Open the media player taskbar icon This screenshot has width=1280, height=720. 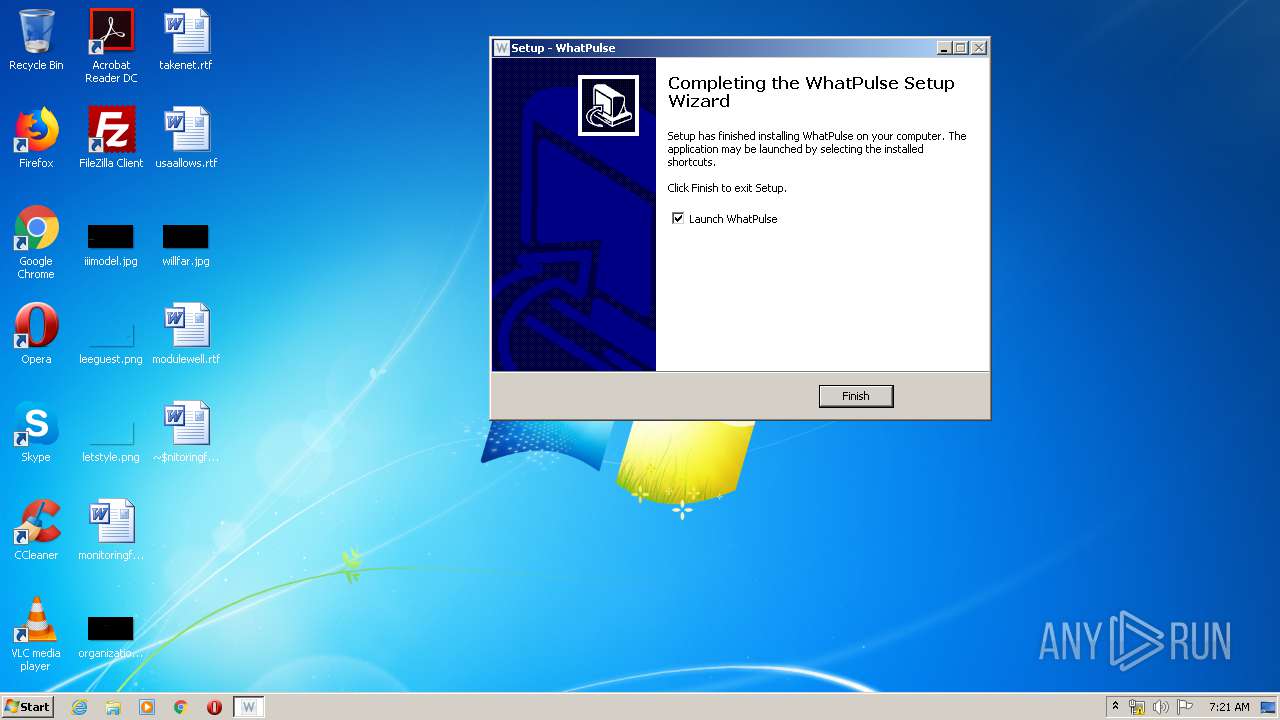pos(147,707)
